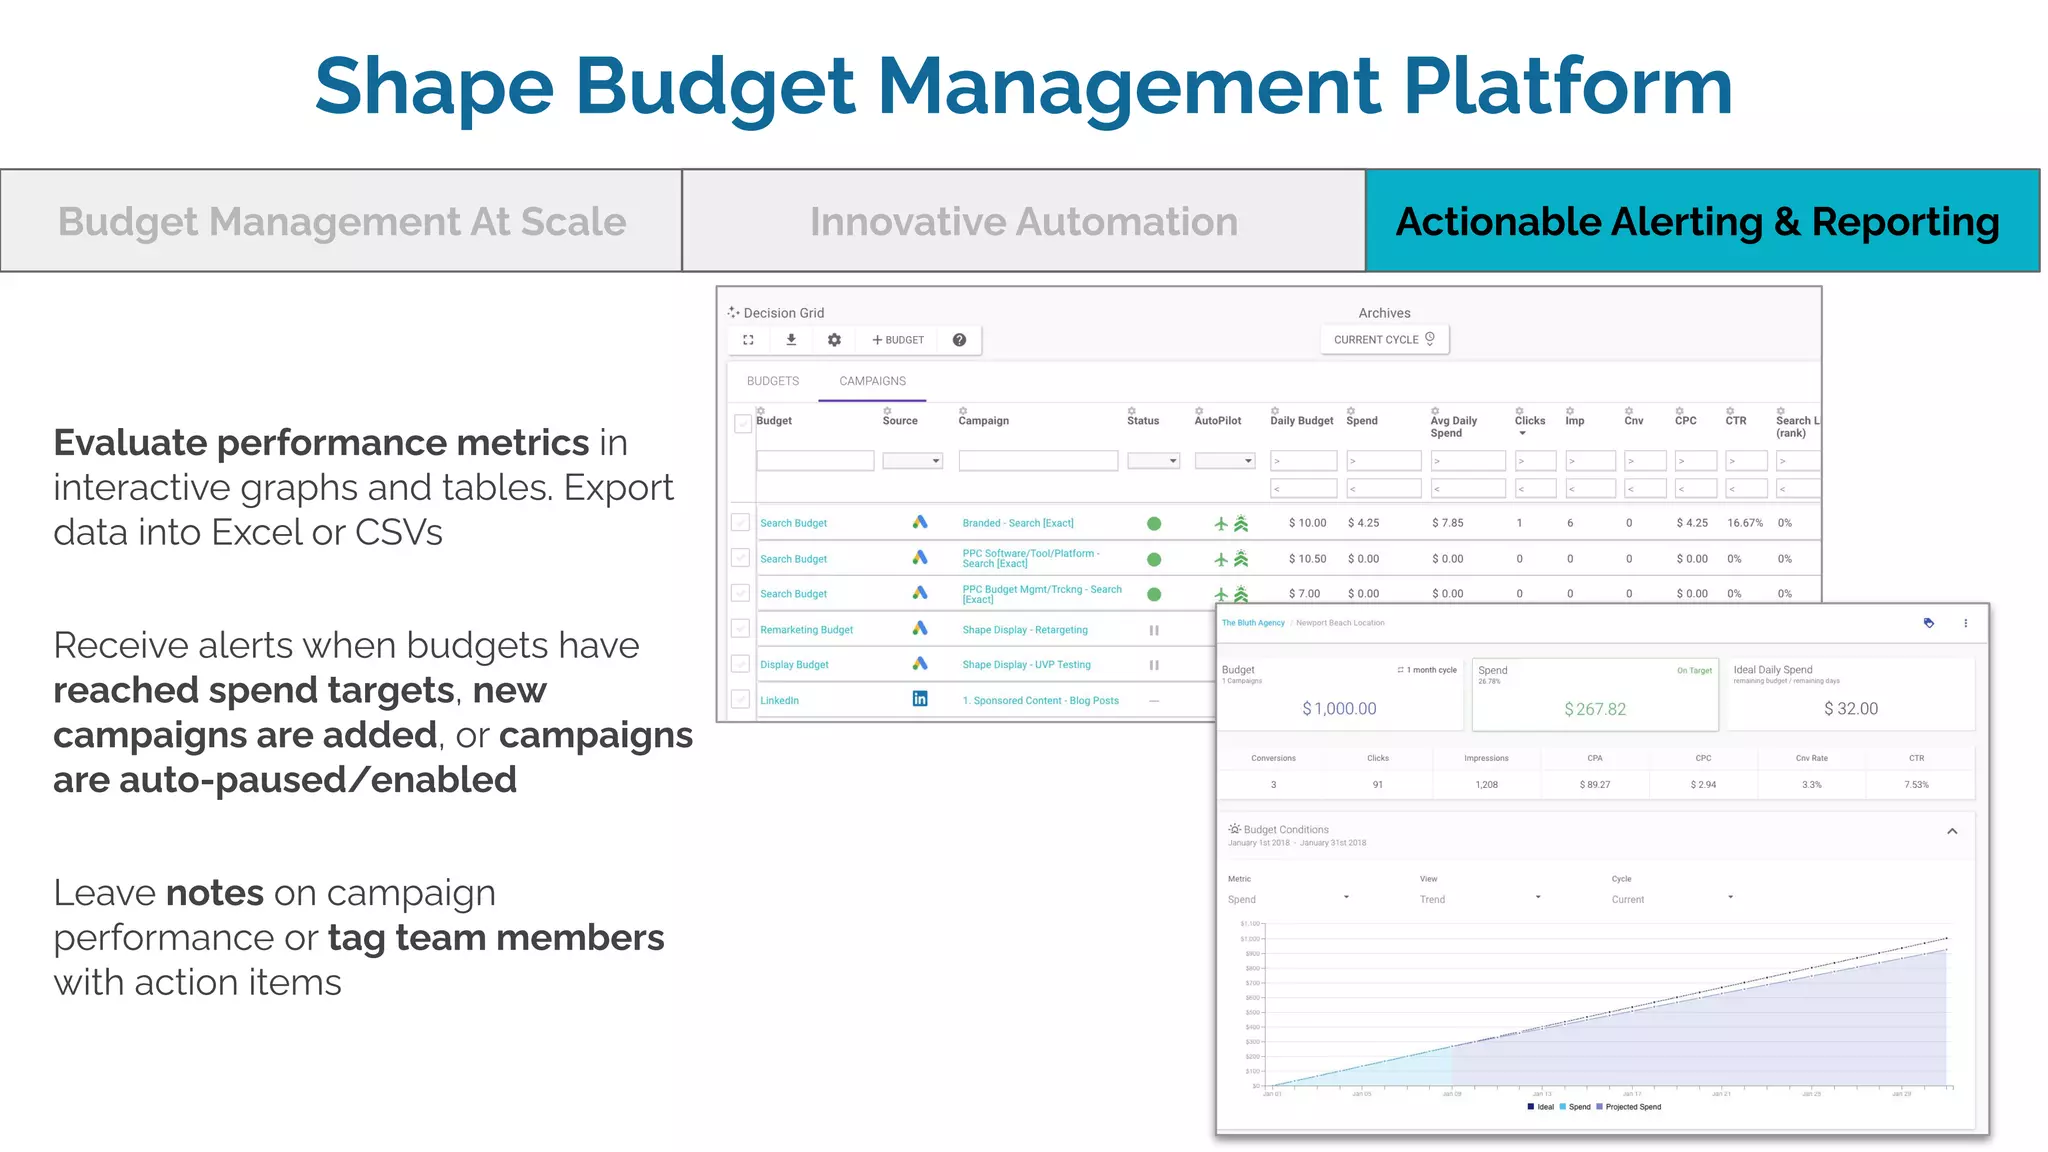Image resolution: width=2048 pixels, height=1152 pixels.
Task: Open the Branded - Search [Exact] campaign link
Action: point(1018,523)
